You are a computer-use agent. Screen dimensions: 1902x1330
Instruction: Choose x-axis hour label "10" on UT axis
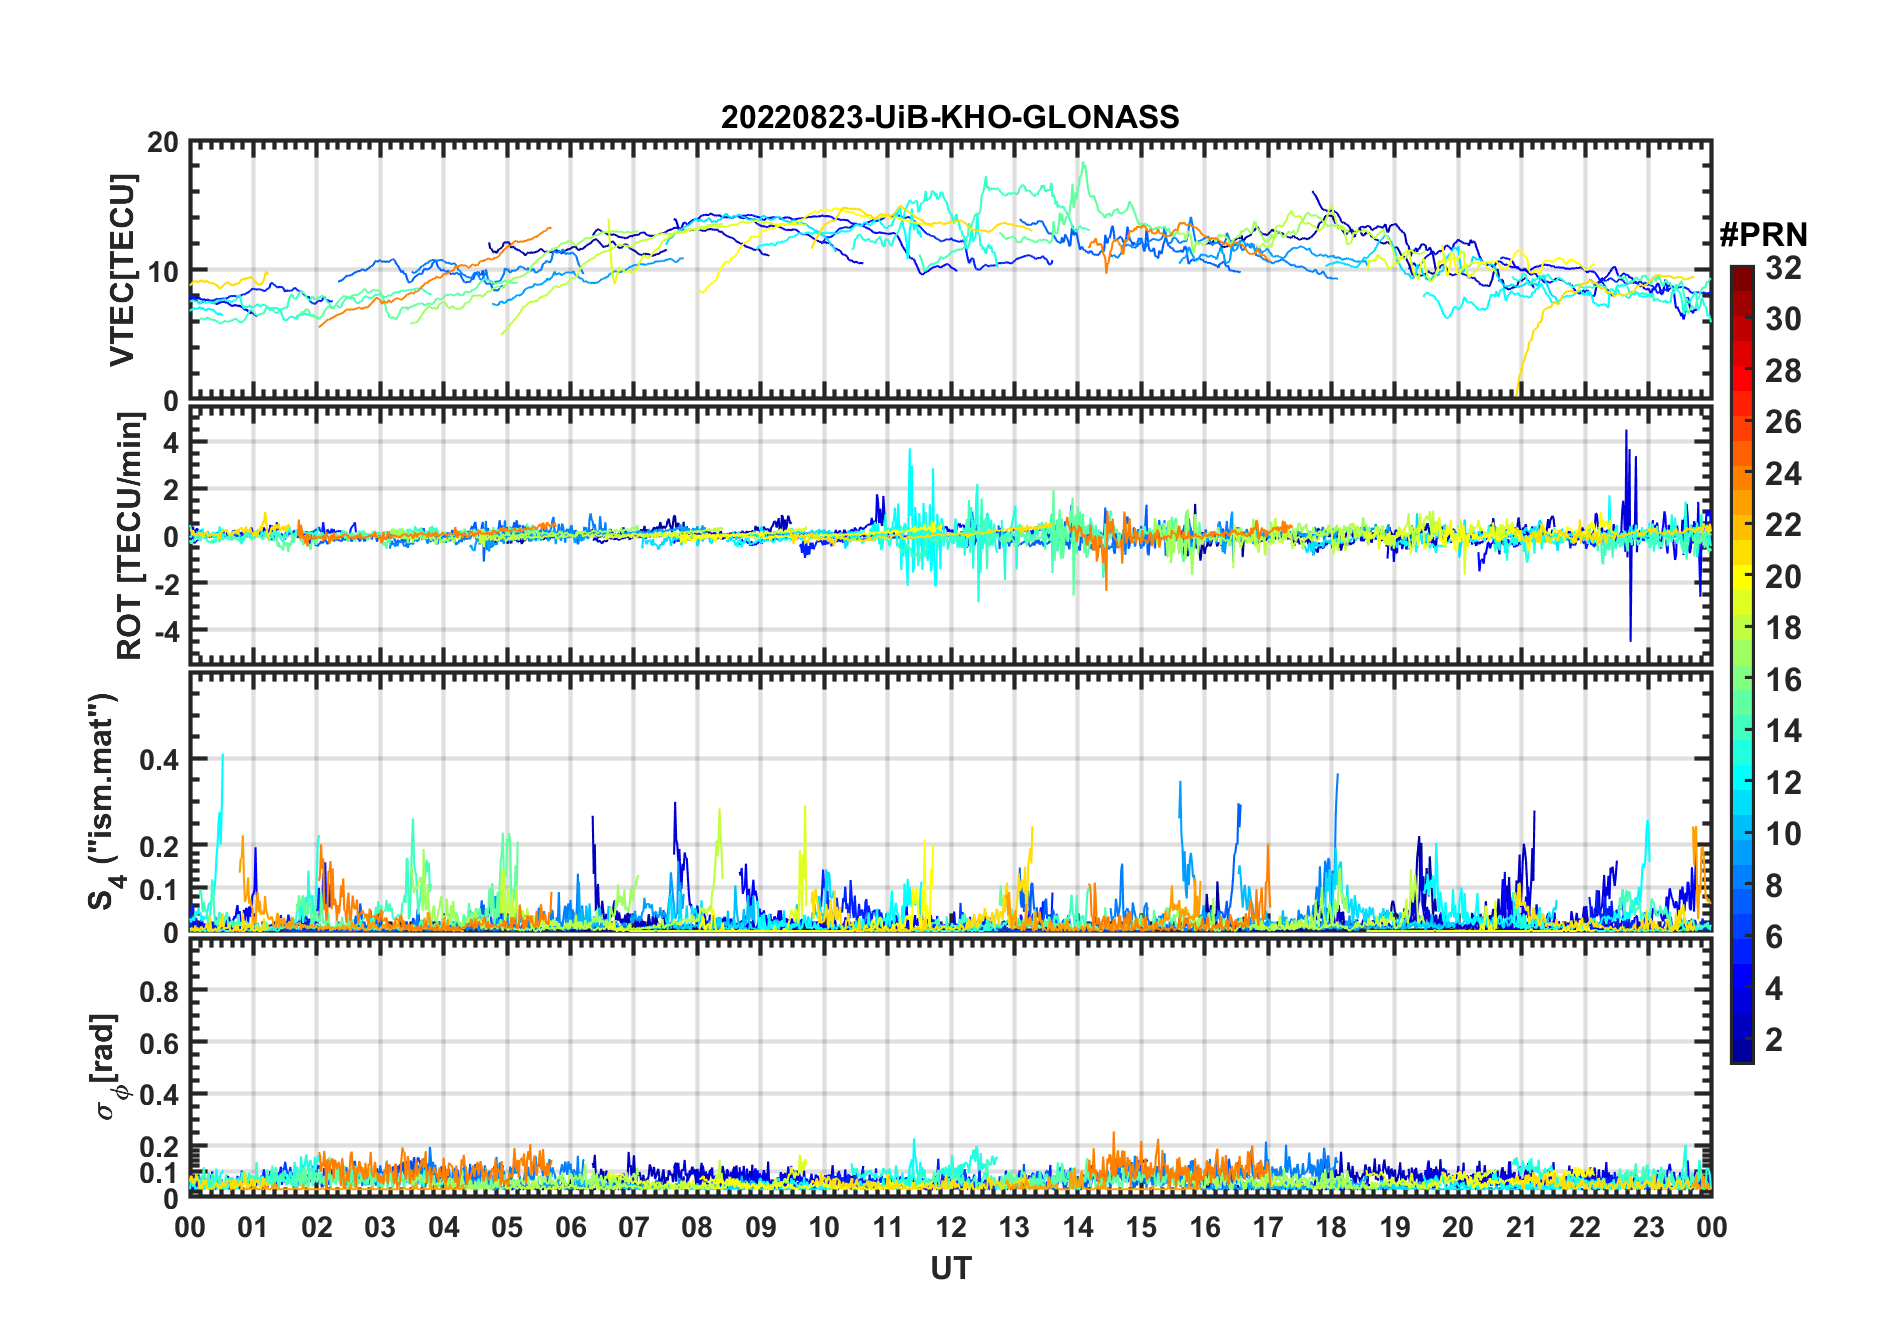point(824,1227)
